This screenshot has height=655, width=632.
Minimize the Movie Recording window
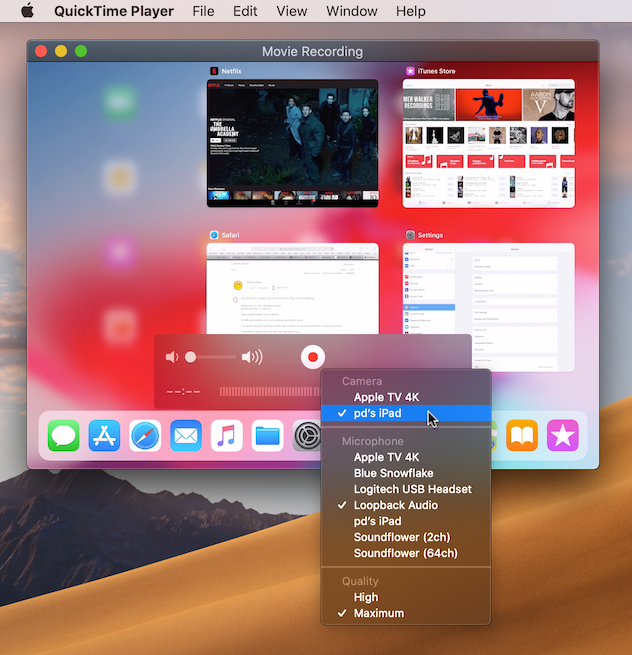61,51
